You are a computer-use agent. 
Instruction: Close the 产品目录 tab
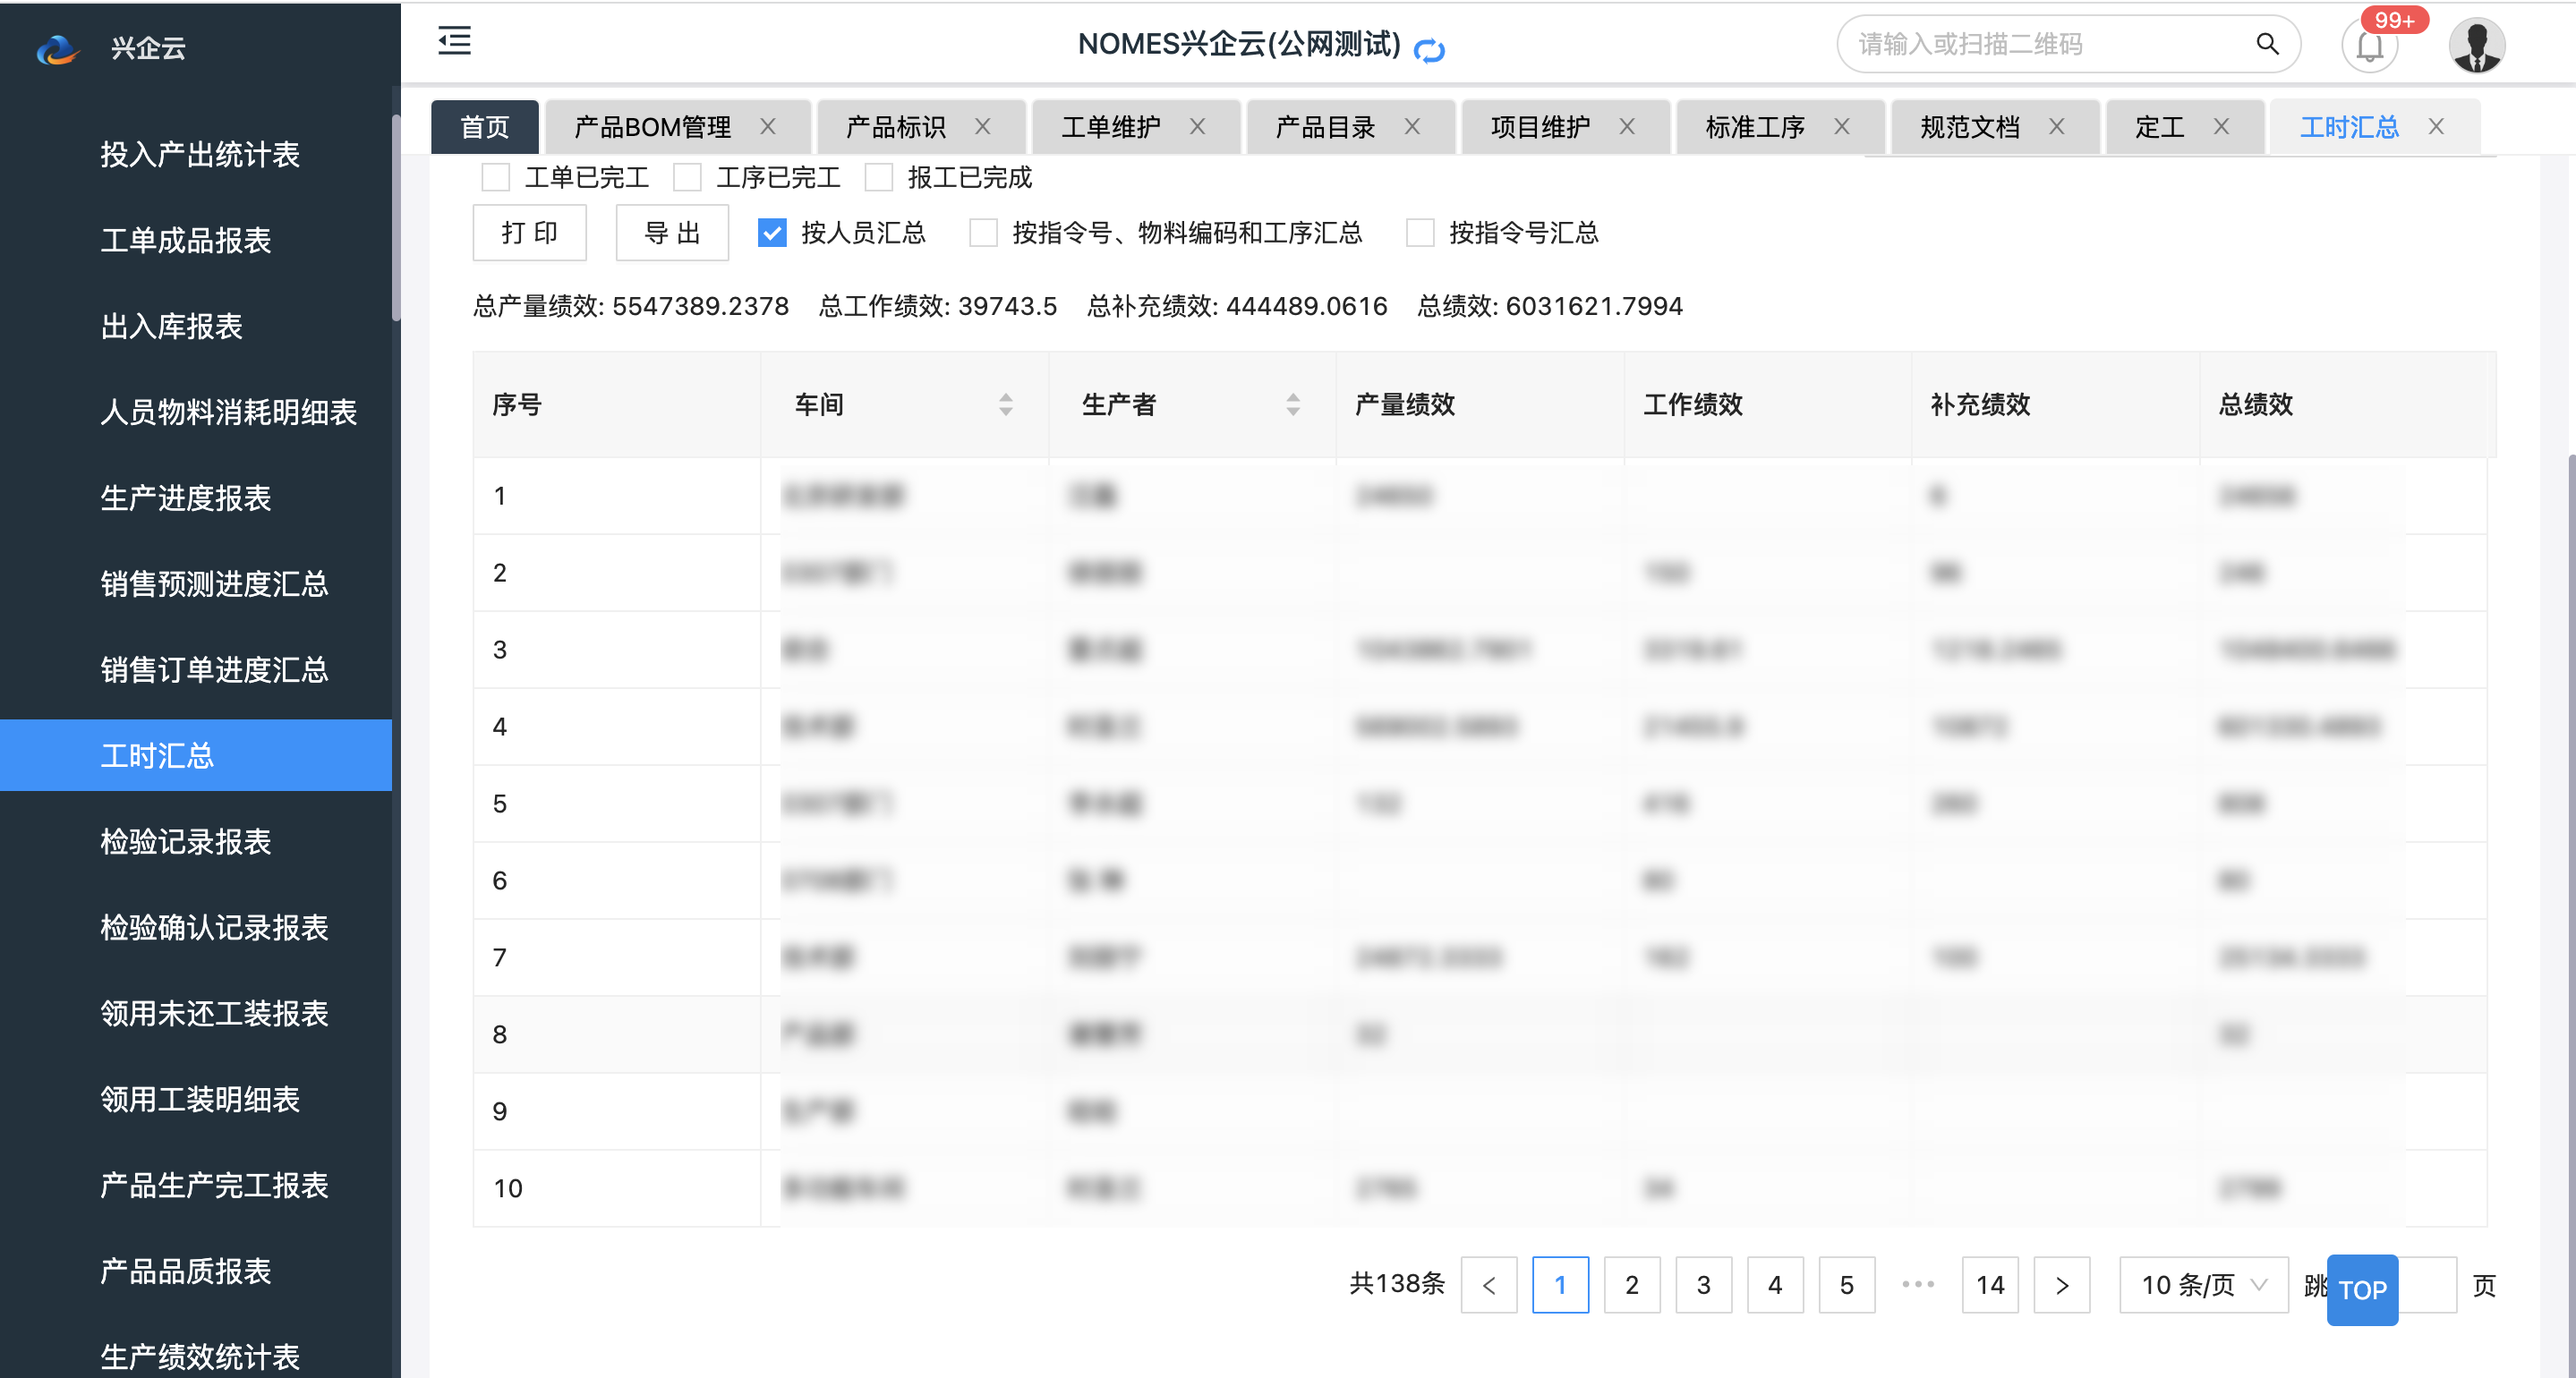click(x=1412, y=126)
